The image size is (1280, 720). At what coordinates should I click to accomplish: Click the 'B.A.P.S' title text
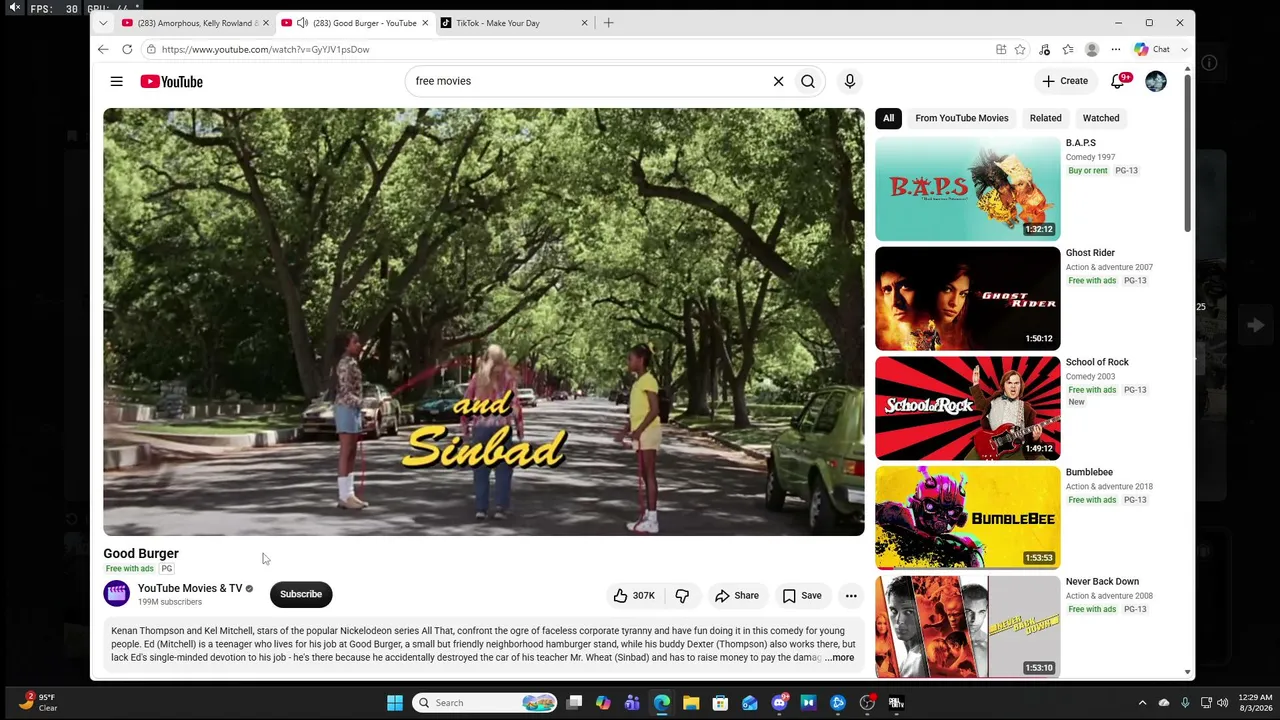click(1081, 143)
